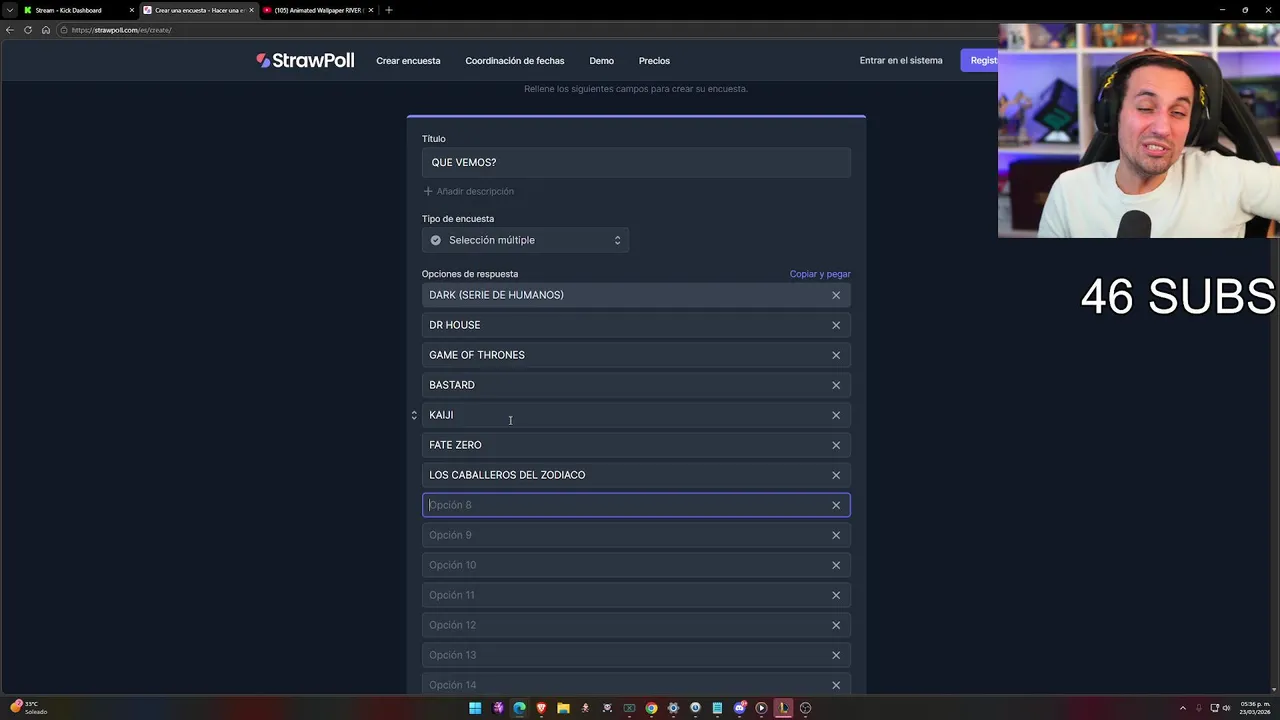Click the StrawPoll logo

click(305, 60)
